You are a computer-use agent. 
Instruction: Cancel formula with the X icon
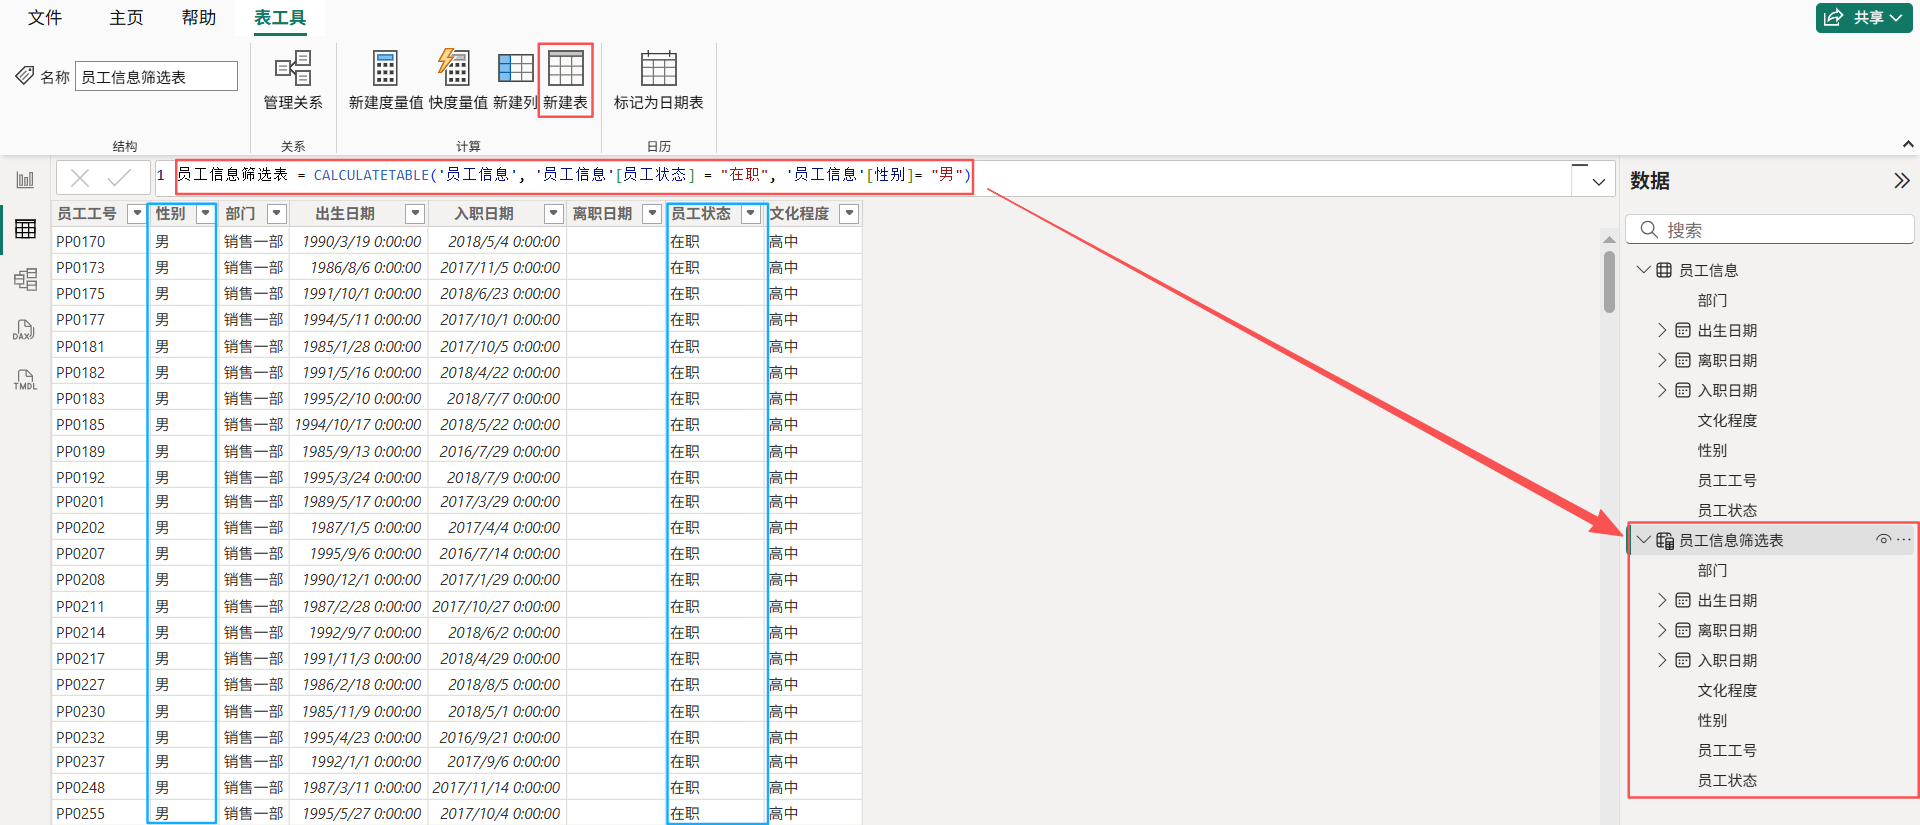point(81,178)
